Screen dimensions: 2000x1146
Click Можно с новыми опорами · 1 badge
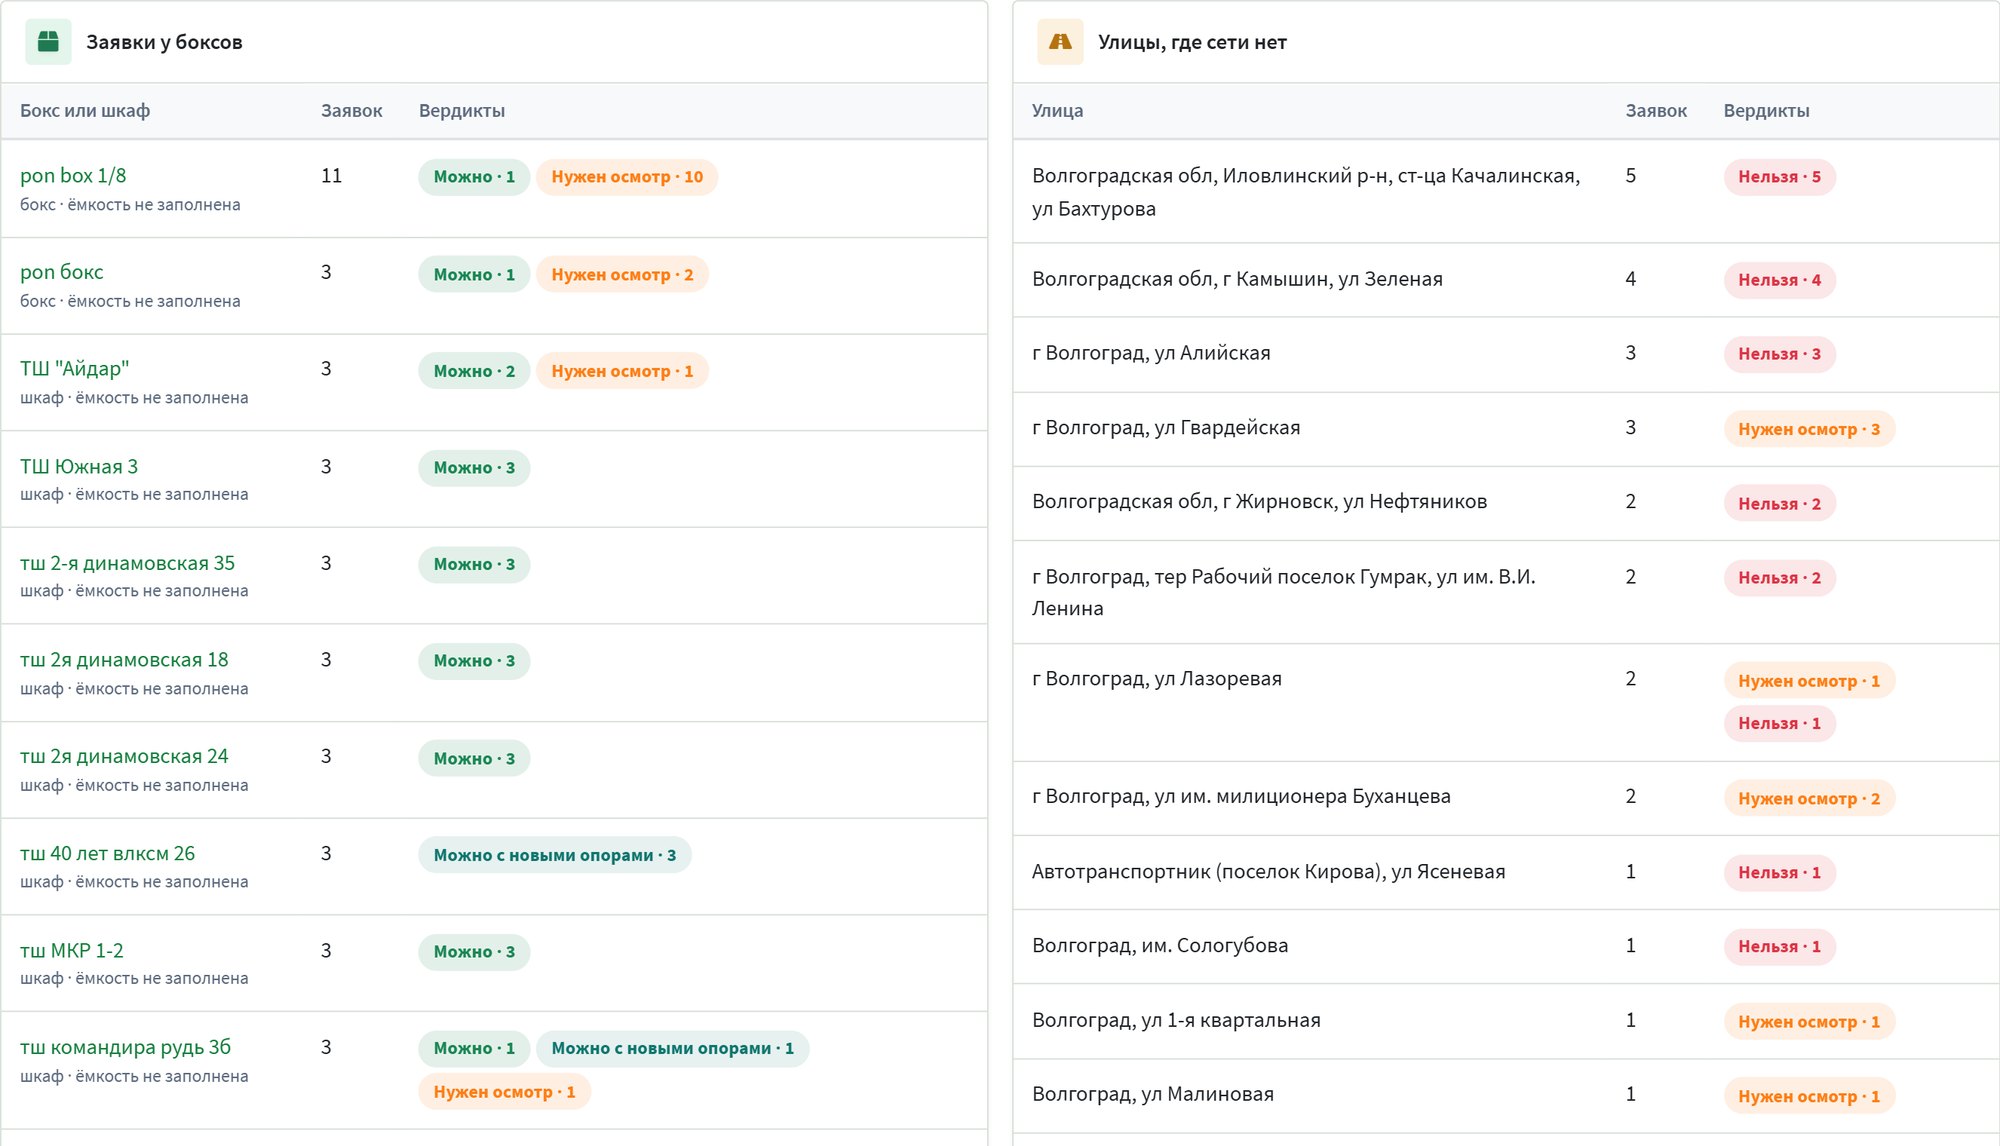(673, 1048)
